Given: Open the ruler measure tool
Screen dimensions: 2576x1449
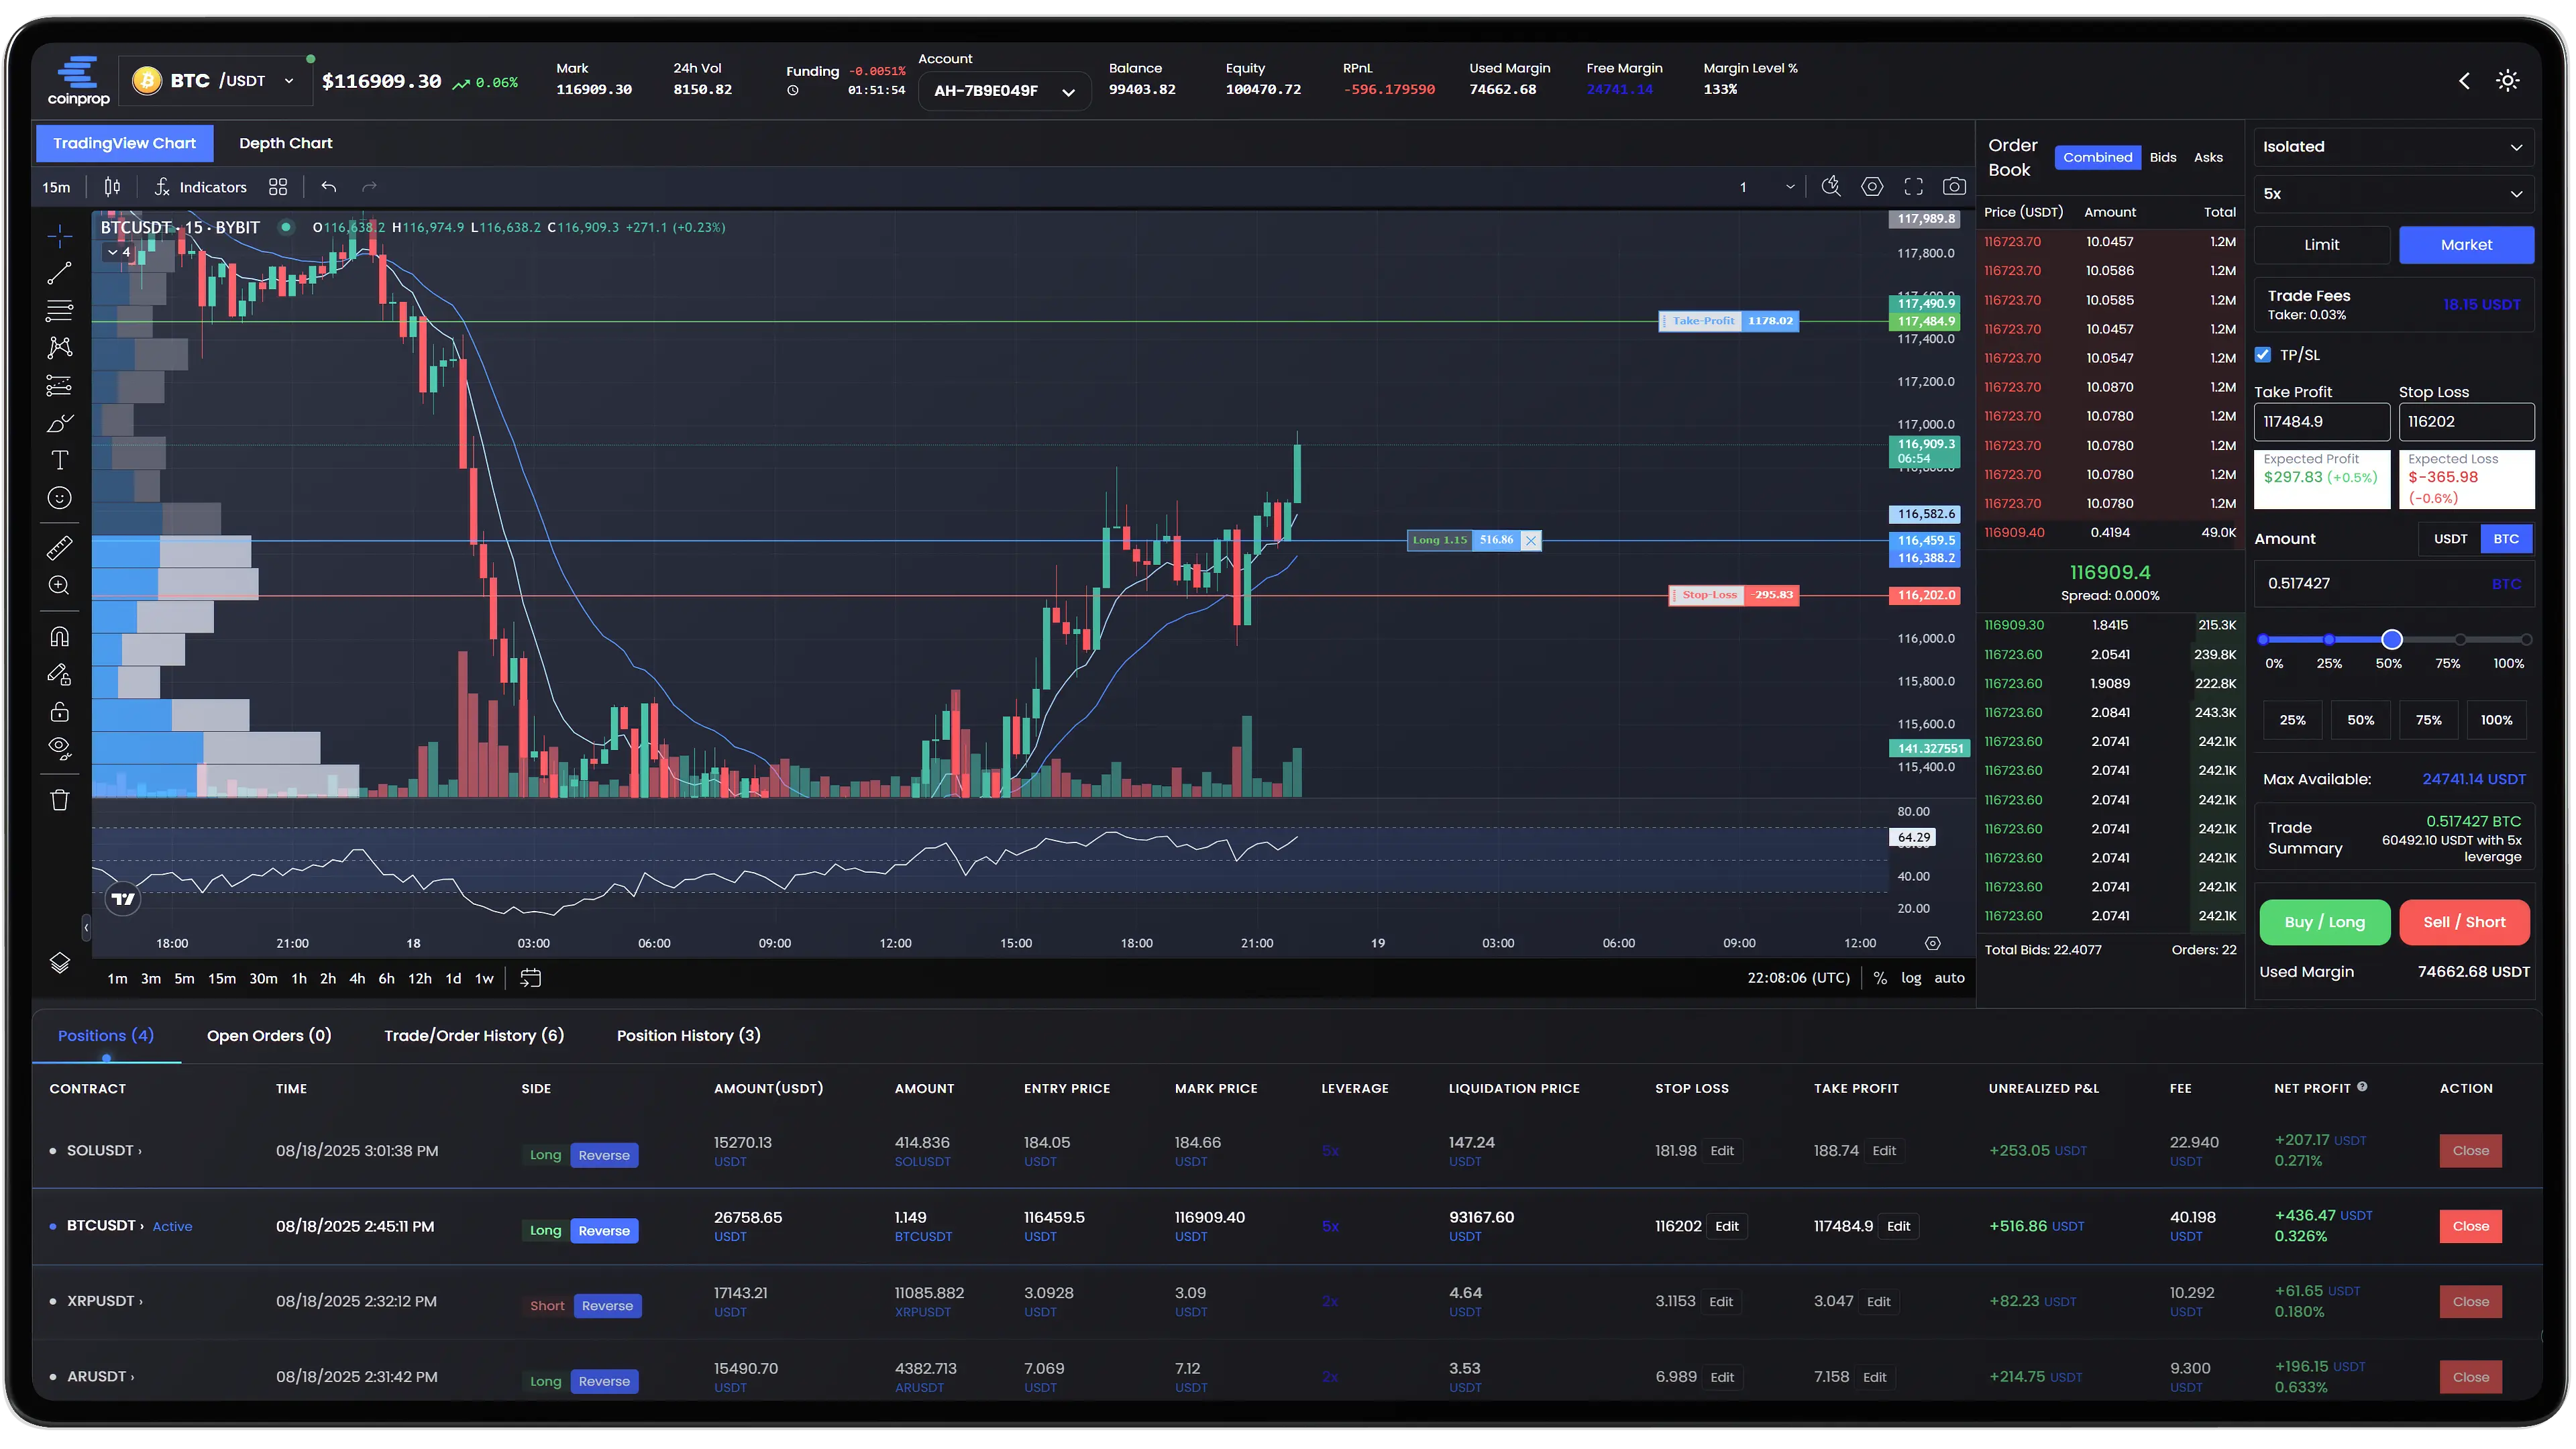Looking at the screenshot, I should coord(59,547).
